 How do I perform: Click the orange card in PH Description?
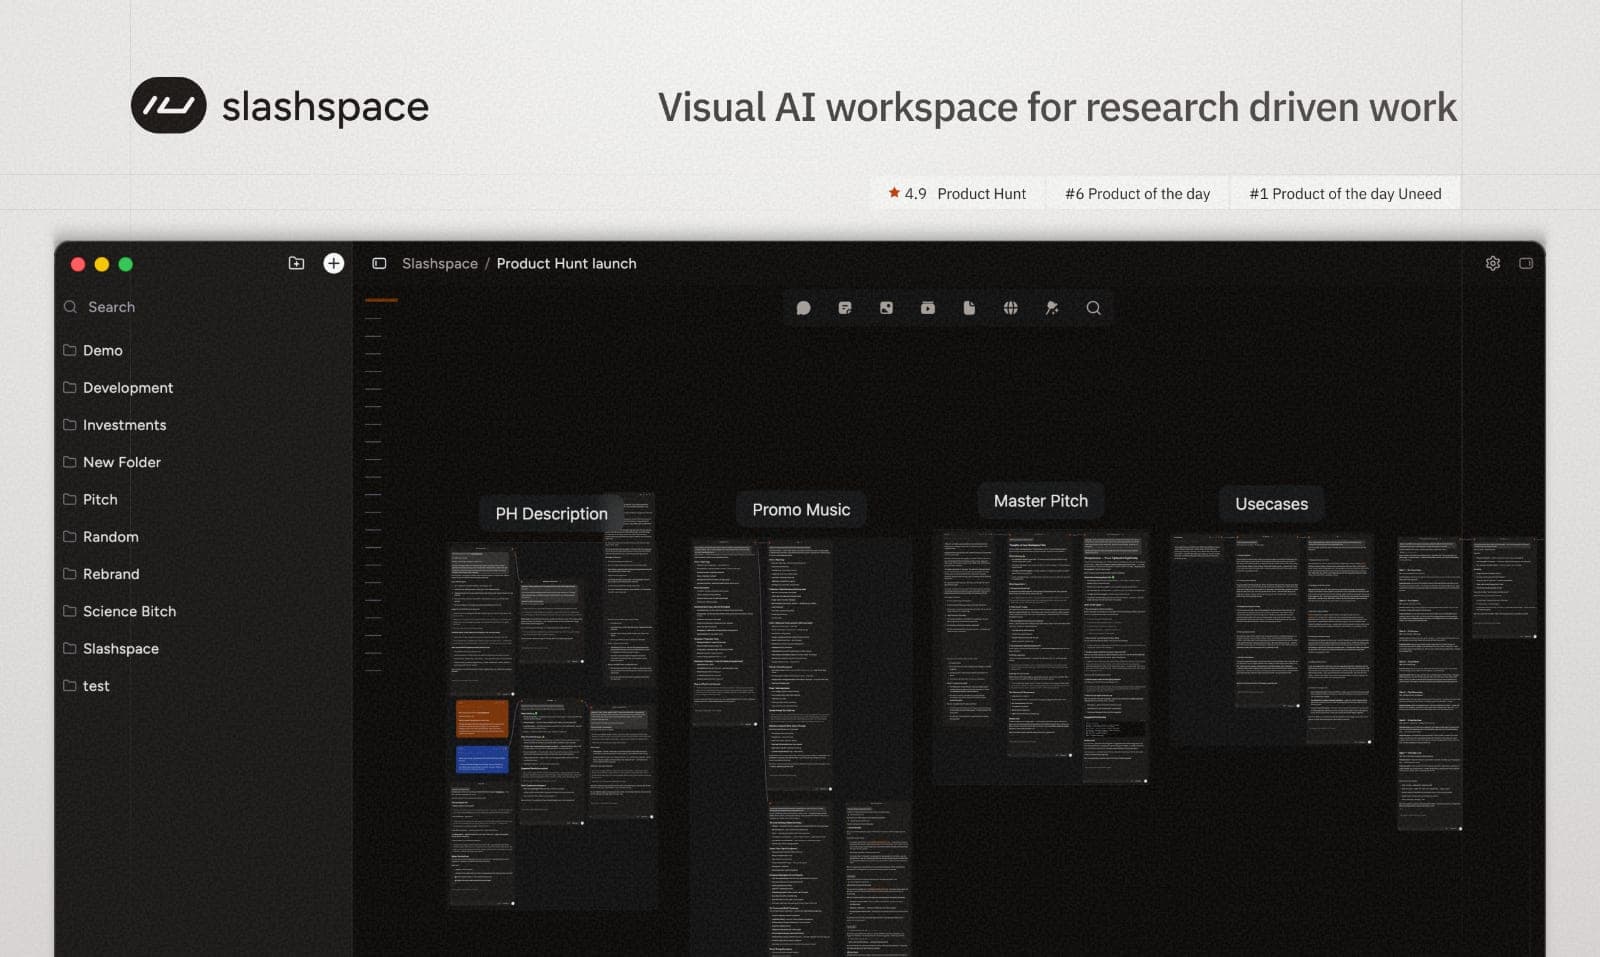coord(482,719)
